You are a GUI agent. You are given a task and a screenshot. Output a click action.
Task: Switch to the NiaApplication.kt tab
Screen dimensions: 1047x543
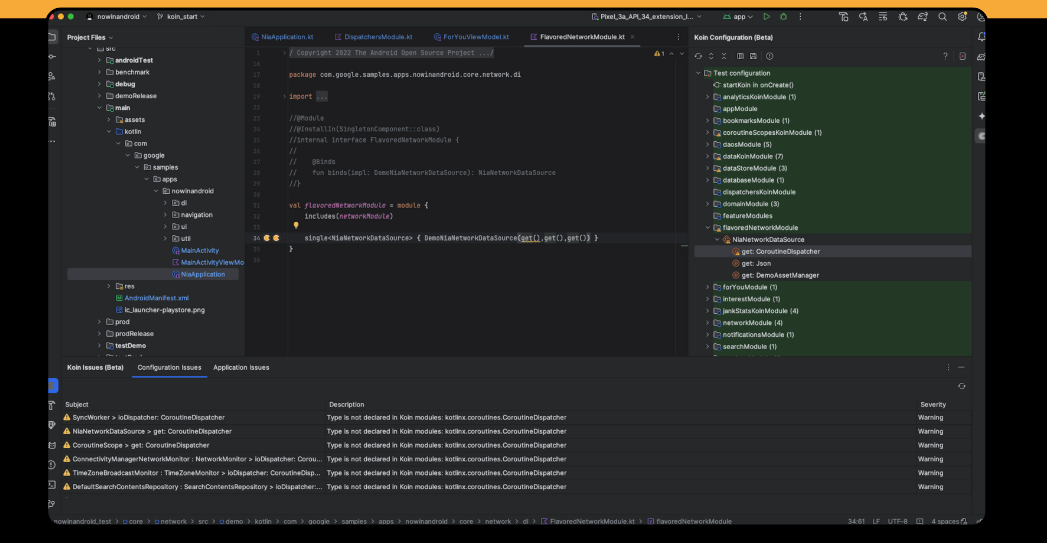[282, 37]
